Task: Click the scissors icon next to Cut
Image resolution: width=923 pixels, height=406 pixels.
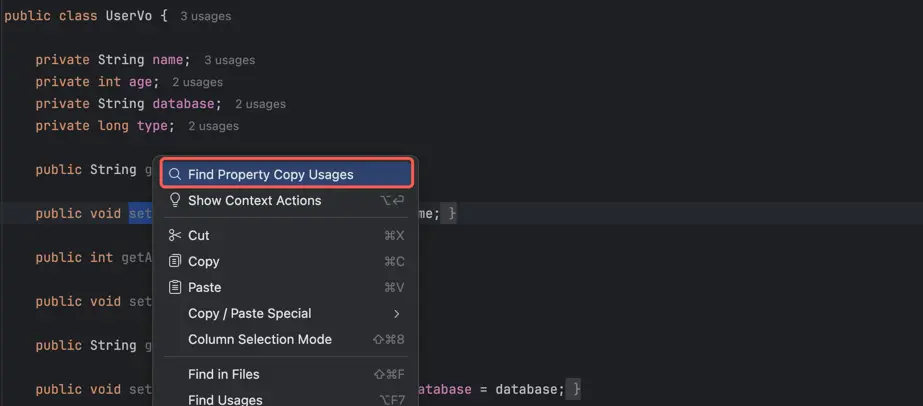Action: [175, 235]
